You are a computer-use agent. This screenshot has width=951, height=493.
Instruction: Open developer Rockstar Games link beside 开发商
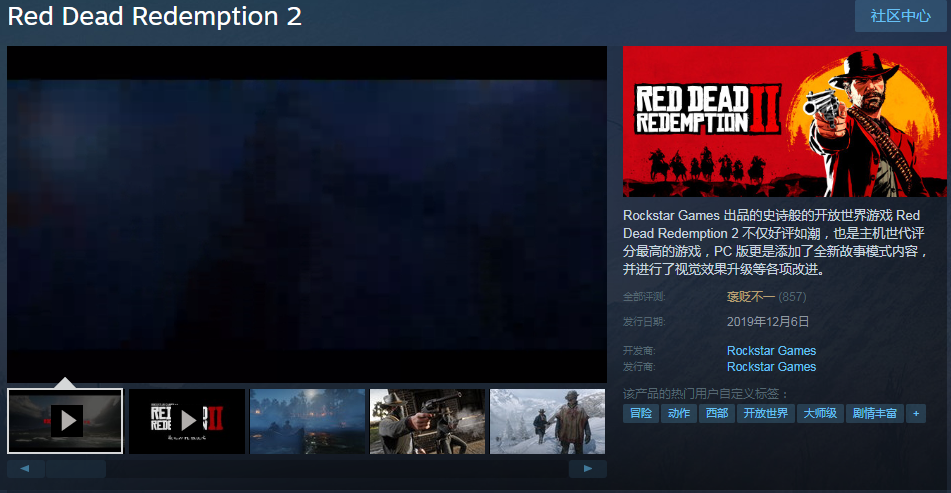(771, 351)
